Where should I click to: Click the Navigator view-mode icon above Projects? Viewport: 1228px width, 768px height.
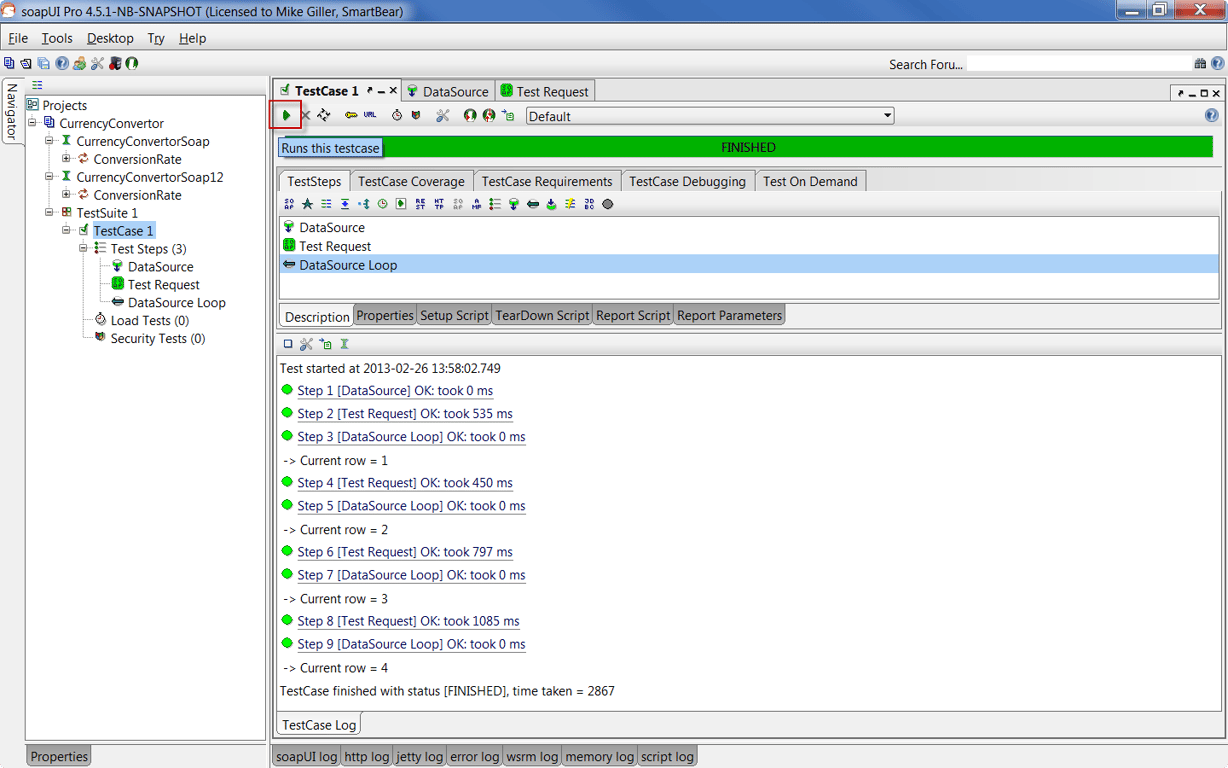point(37,86)
